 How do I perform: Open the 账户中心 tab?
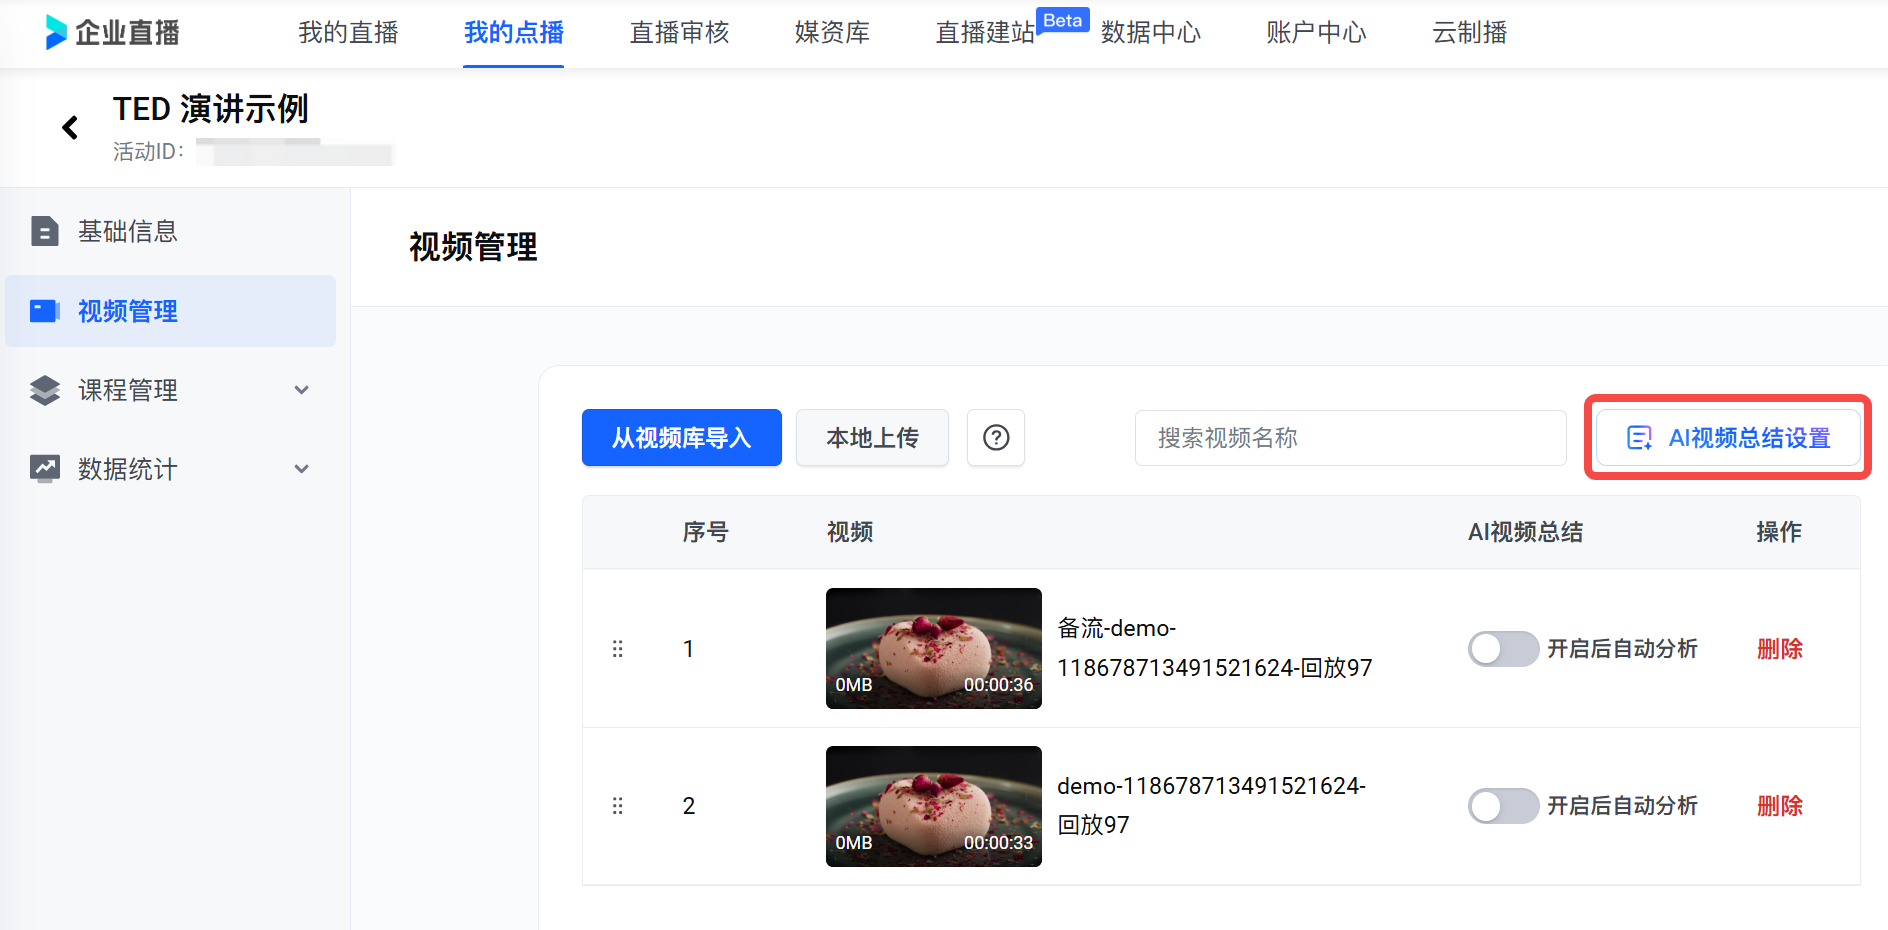click(1316, 33)
